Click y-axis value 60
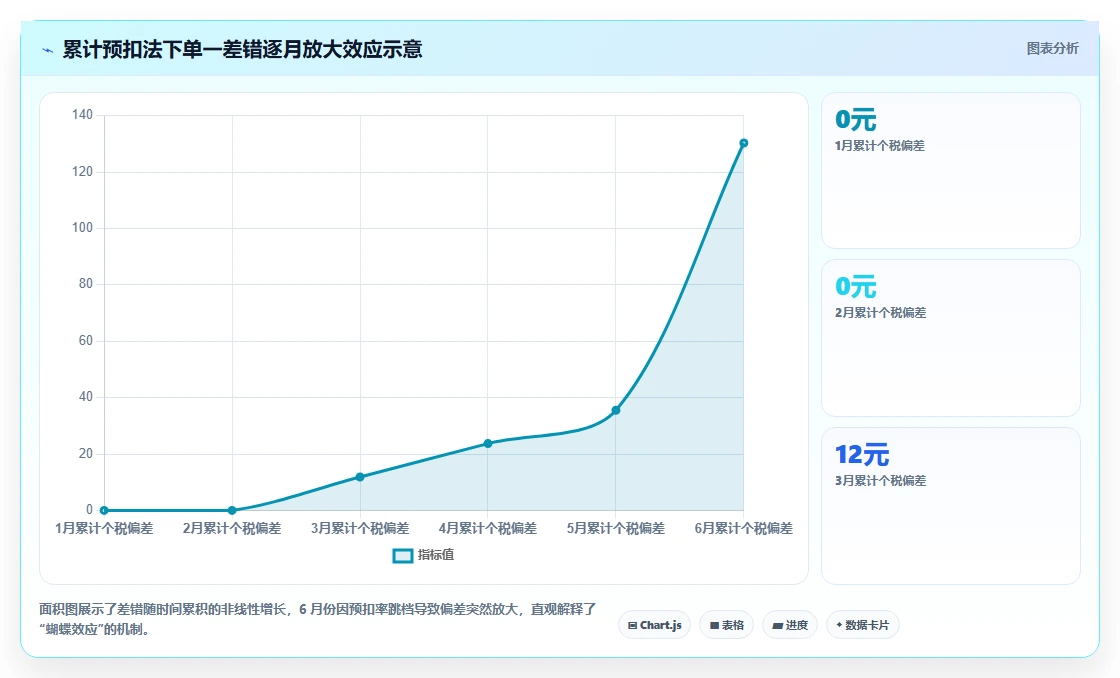The width and height of the screenshot is (1120, 678). [86, 340]
